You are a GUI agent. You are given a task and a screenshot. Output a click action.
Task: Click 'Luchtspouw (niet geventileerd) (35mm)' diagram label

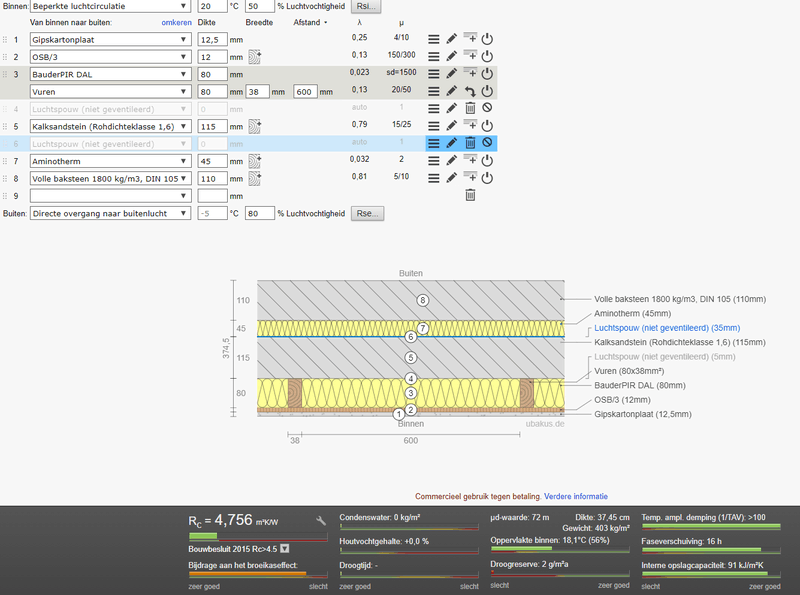click(x=667, y=328)
